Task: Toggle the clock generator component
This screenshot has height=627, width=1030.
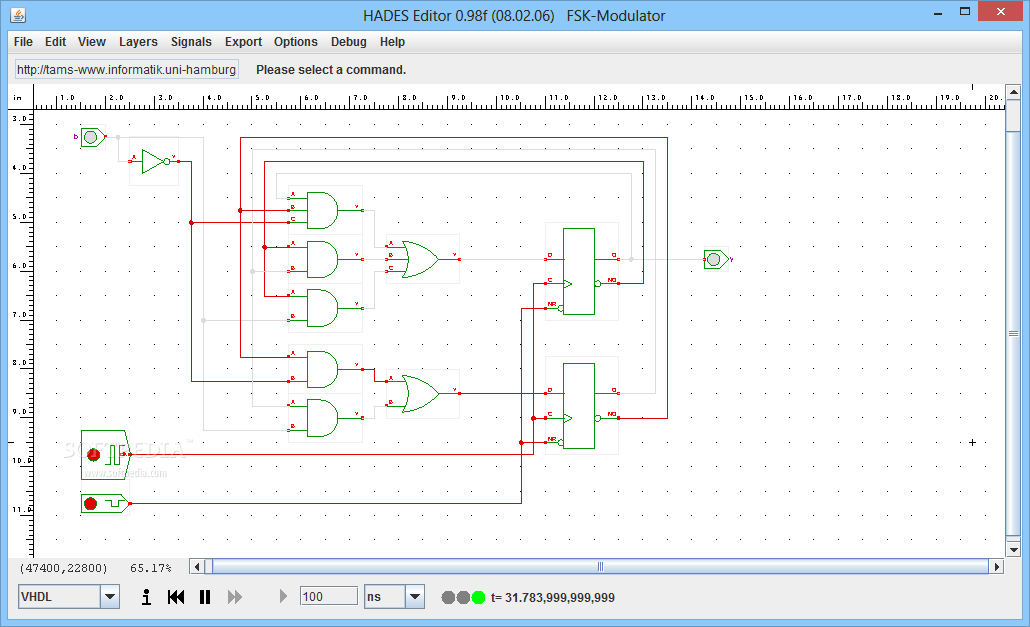Action: (x=104, y=454)
